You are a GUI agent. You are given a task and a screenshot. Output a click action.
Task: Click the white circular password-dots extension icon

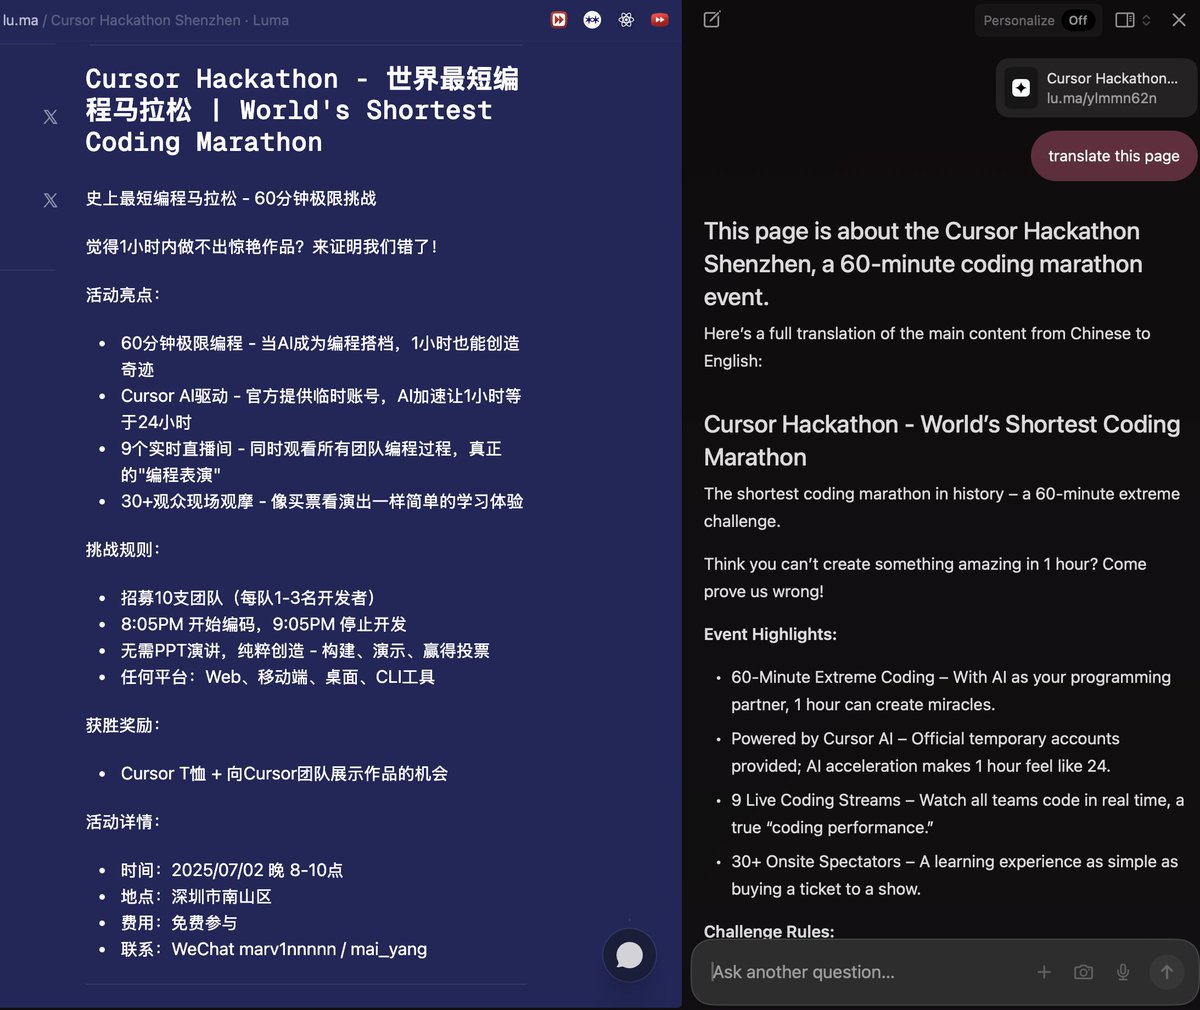pyautogui.click(x=593, y=20)
